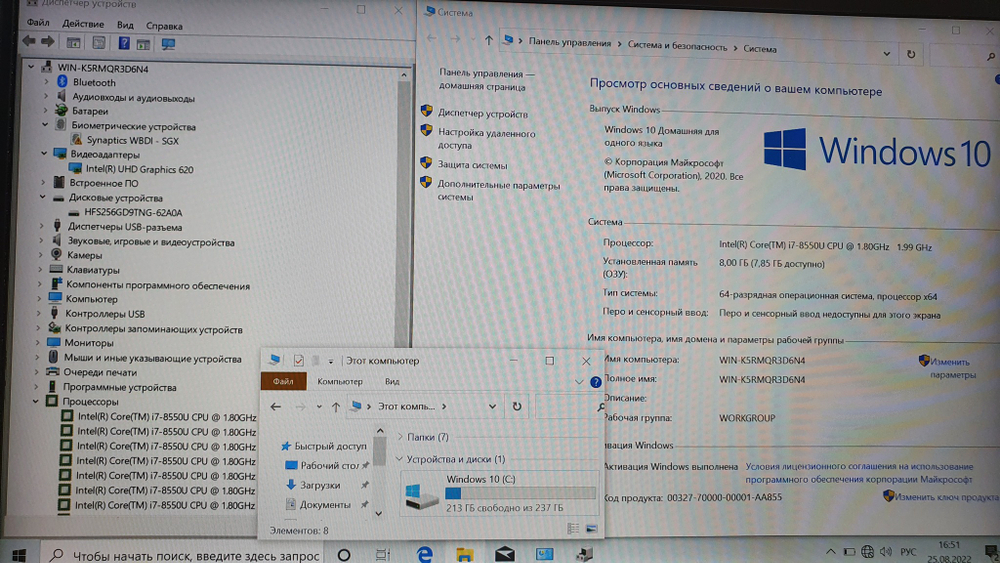Click refresh button in System window address bar
The width and height of the screenshot is (1000, 563).
point(911,54)
